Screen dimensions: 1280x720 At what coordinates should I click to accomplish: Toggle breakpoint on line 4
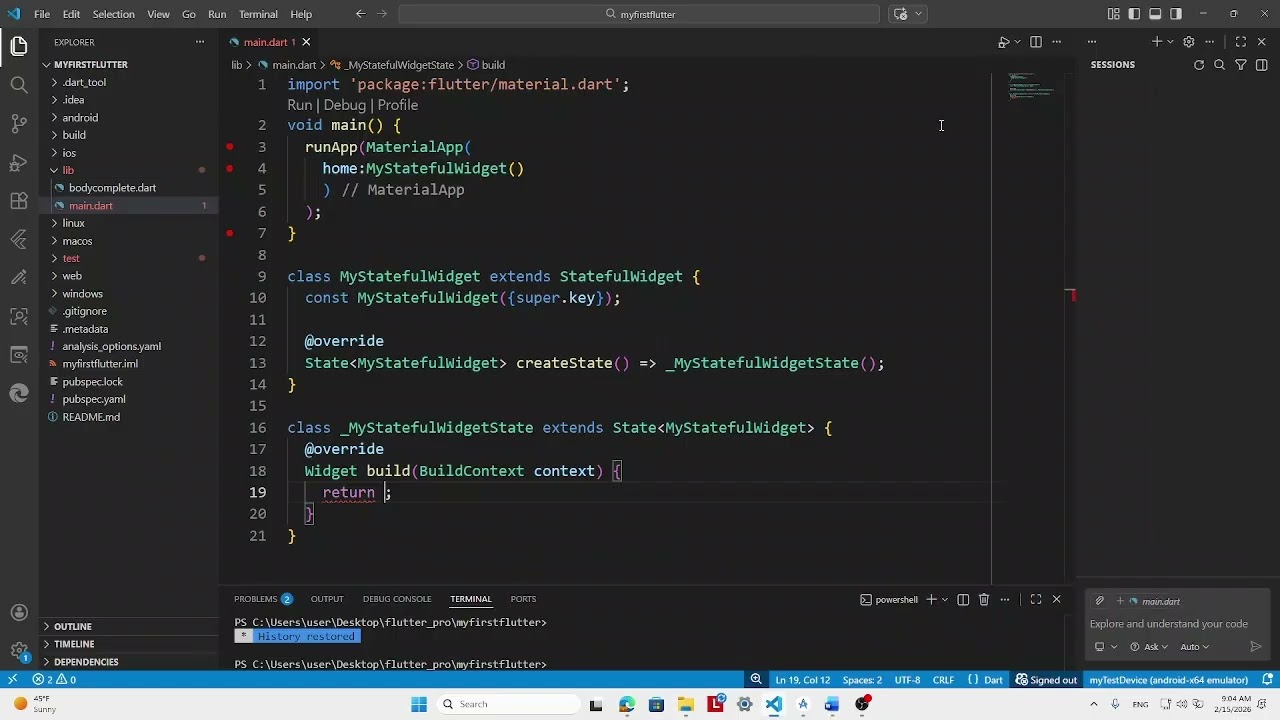point(229,168)
